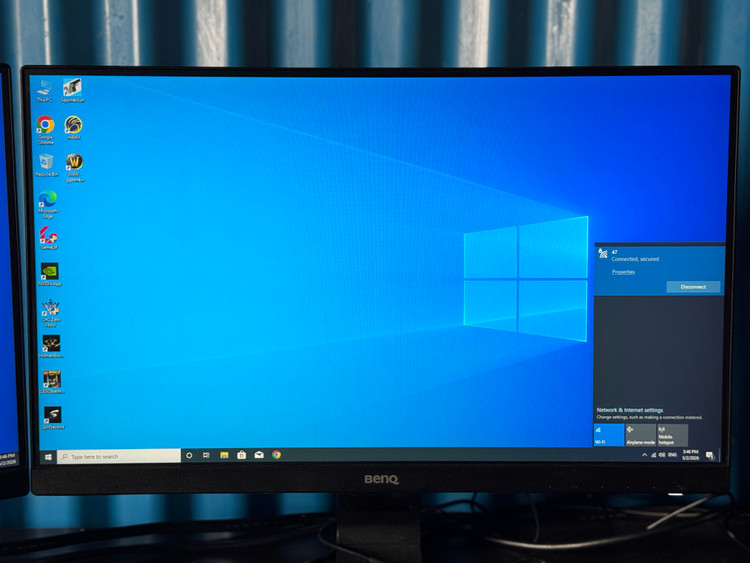Screen dimensions: 750x563
Task: Click the connected Wi-Fi network 47 entry
Action: [x=659, y=270]
